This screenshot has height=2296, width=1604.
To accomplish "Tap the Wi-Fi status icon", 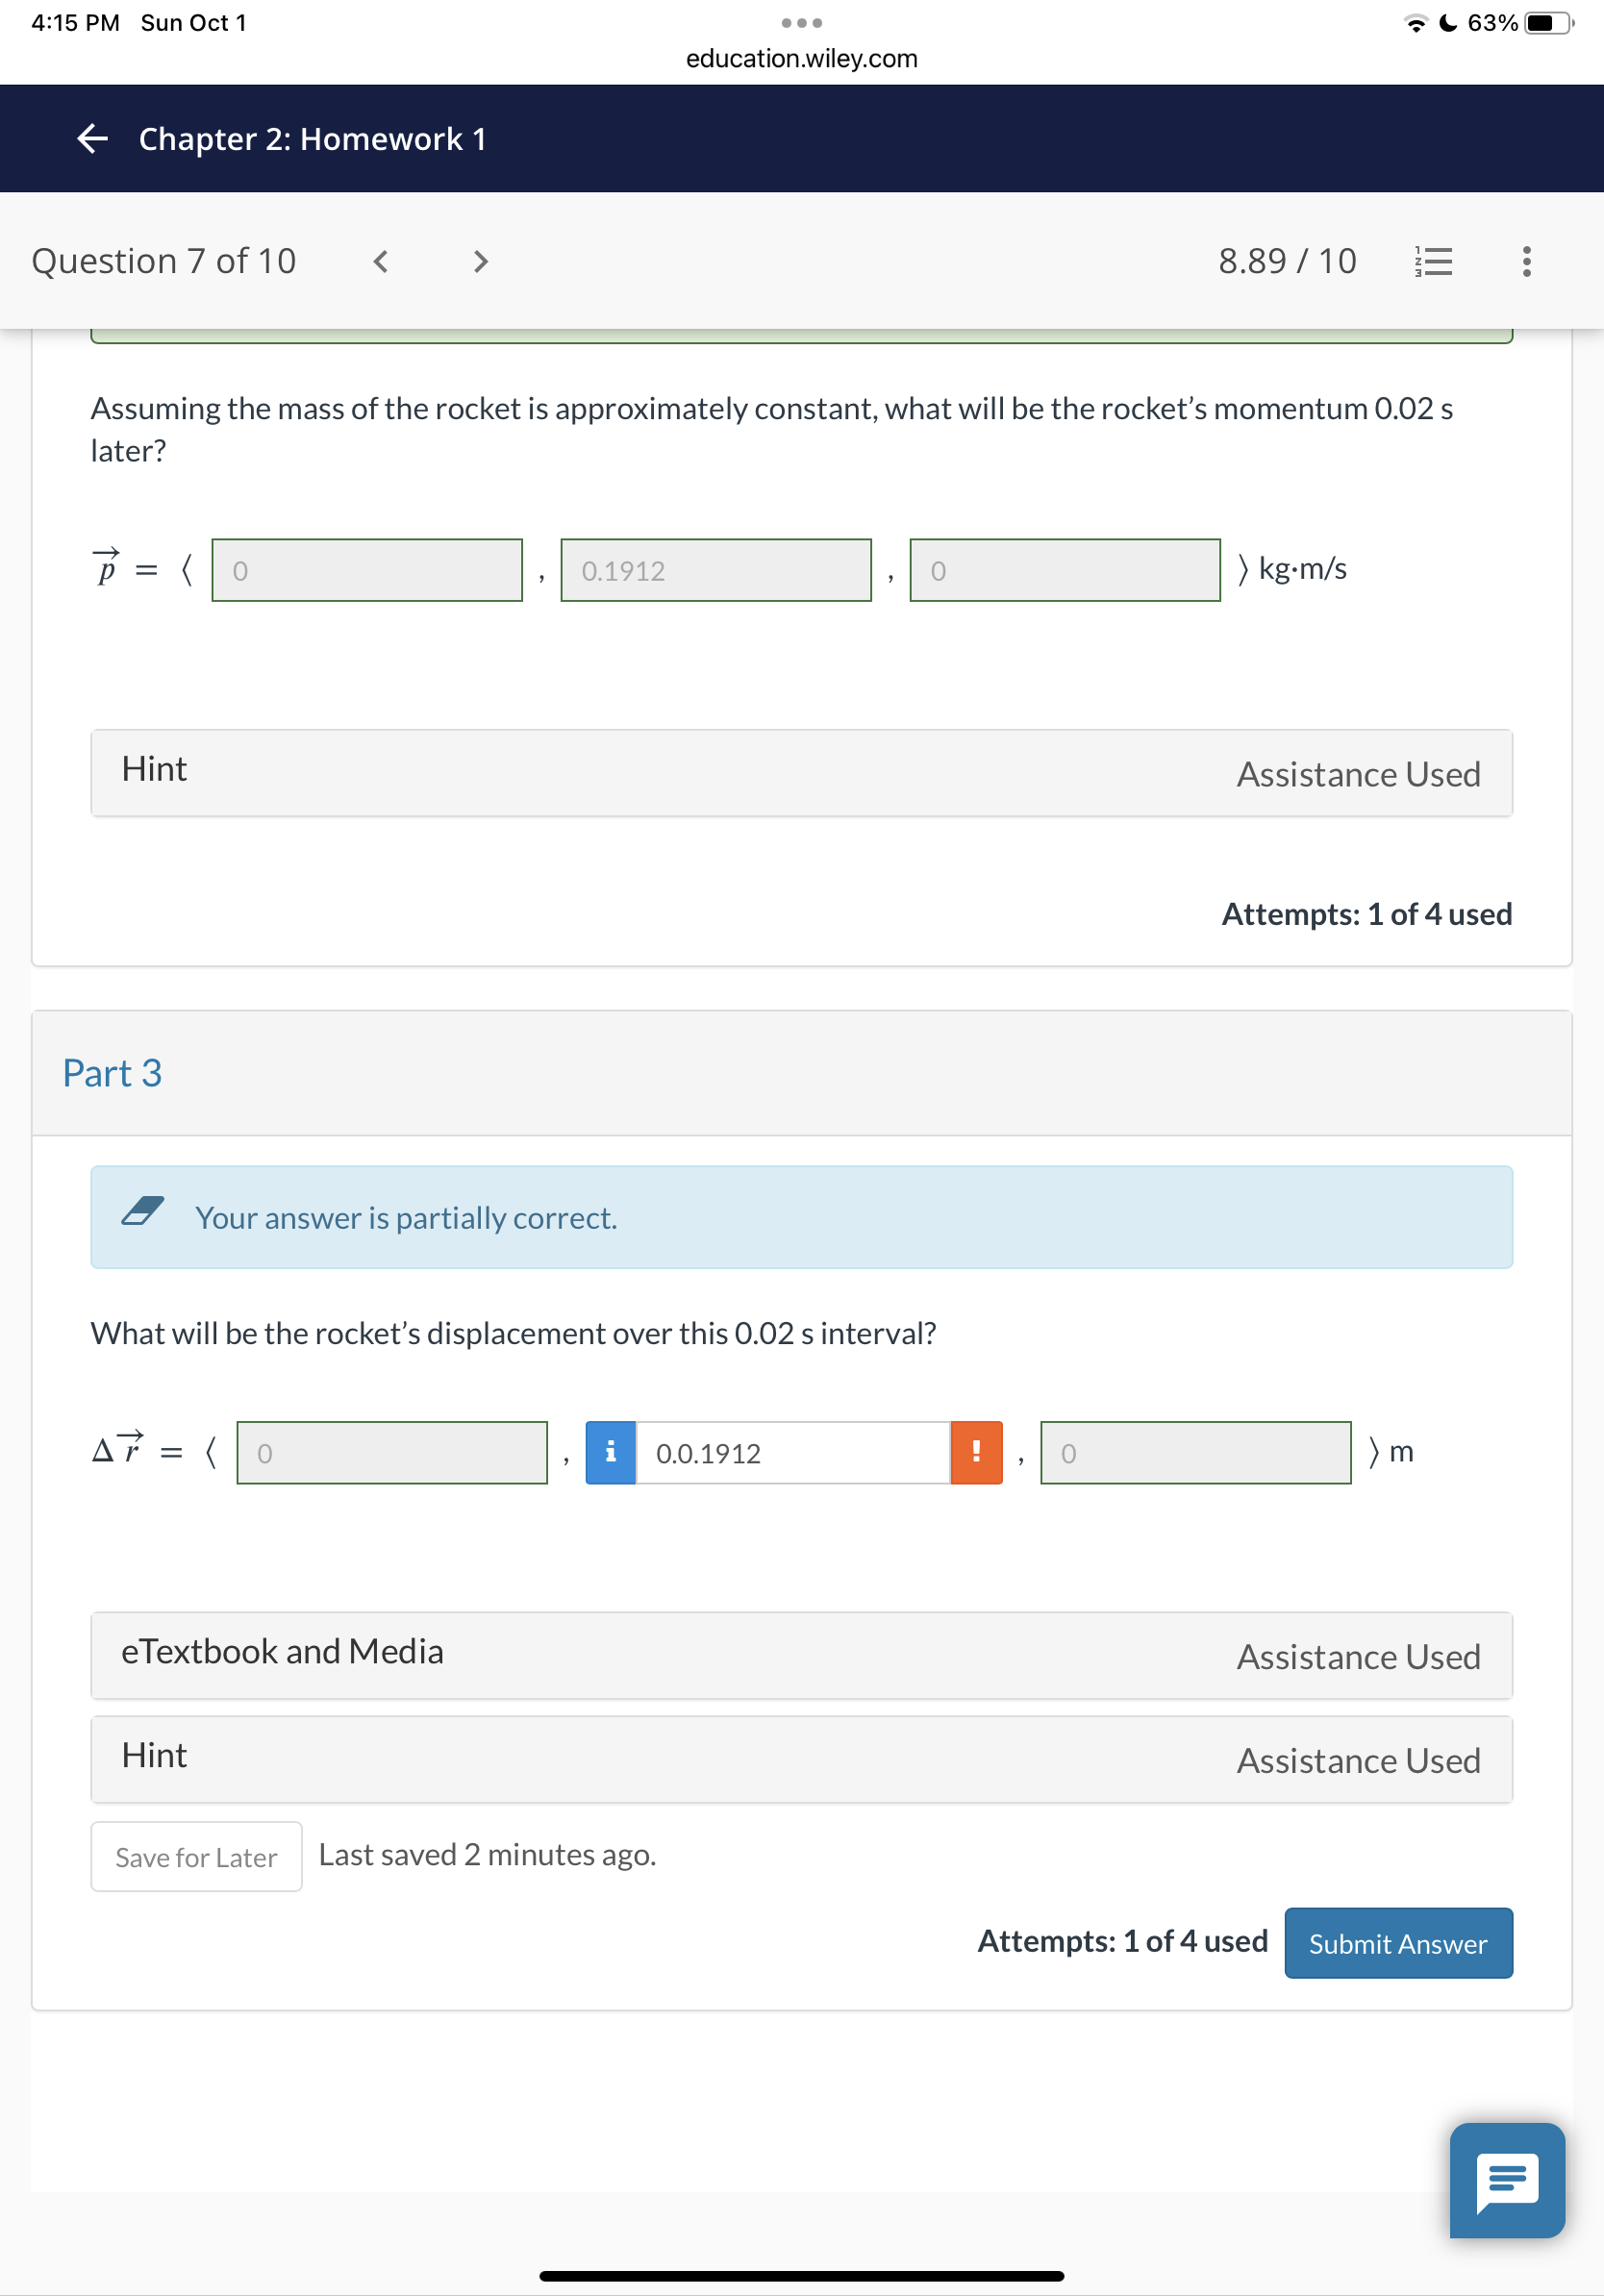I will coord(1419,22).
